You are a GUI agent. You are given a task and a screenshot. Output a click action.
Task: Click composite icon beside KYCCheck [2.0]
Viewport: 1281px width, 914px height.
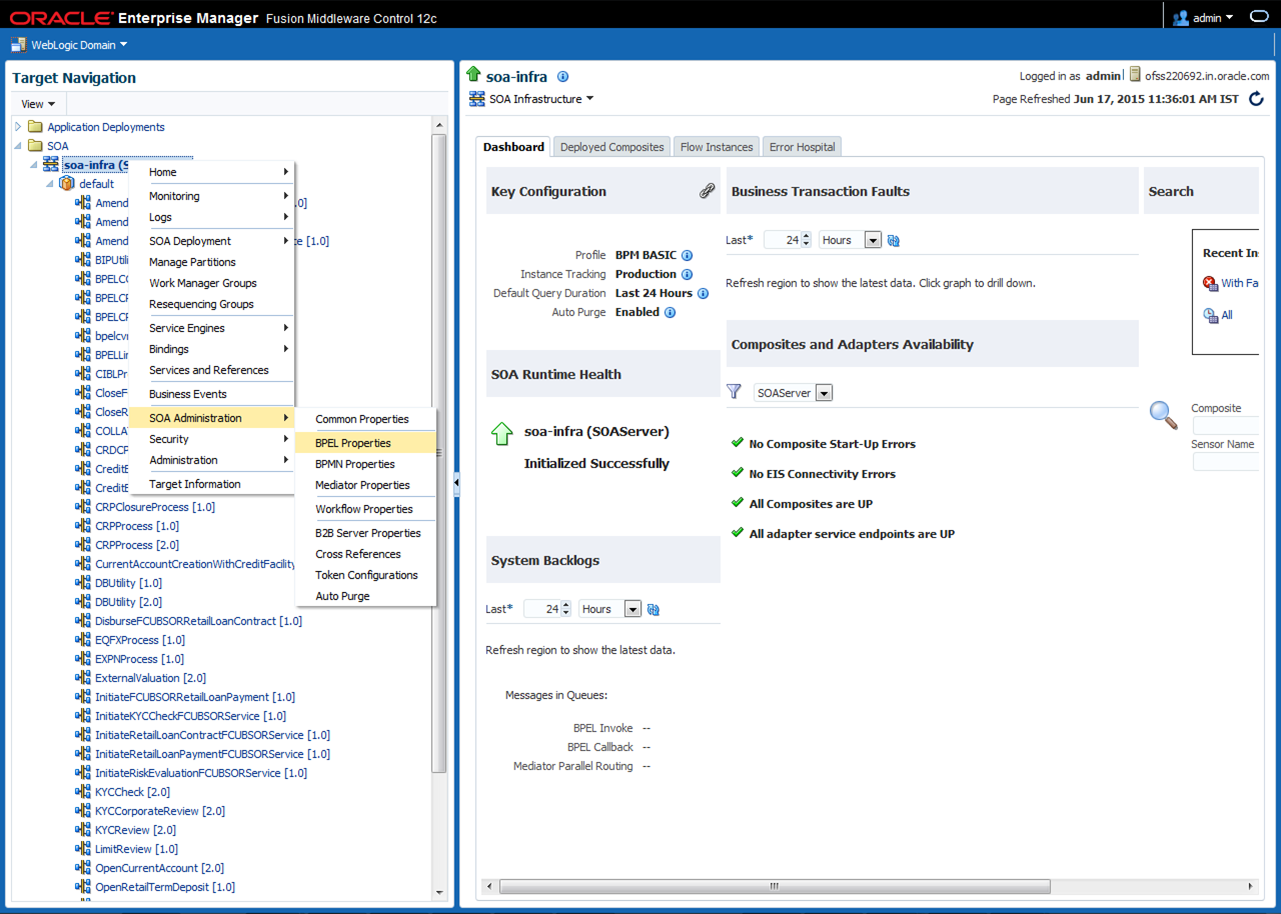click(x=83, y=792)
